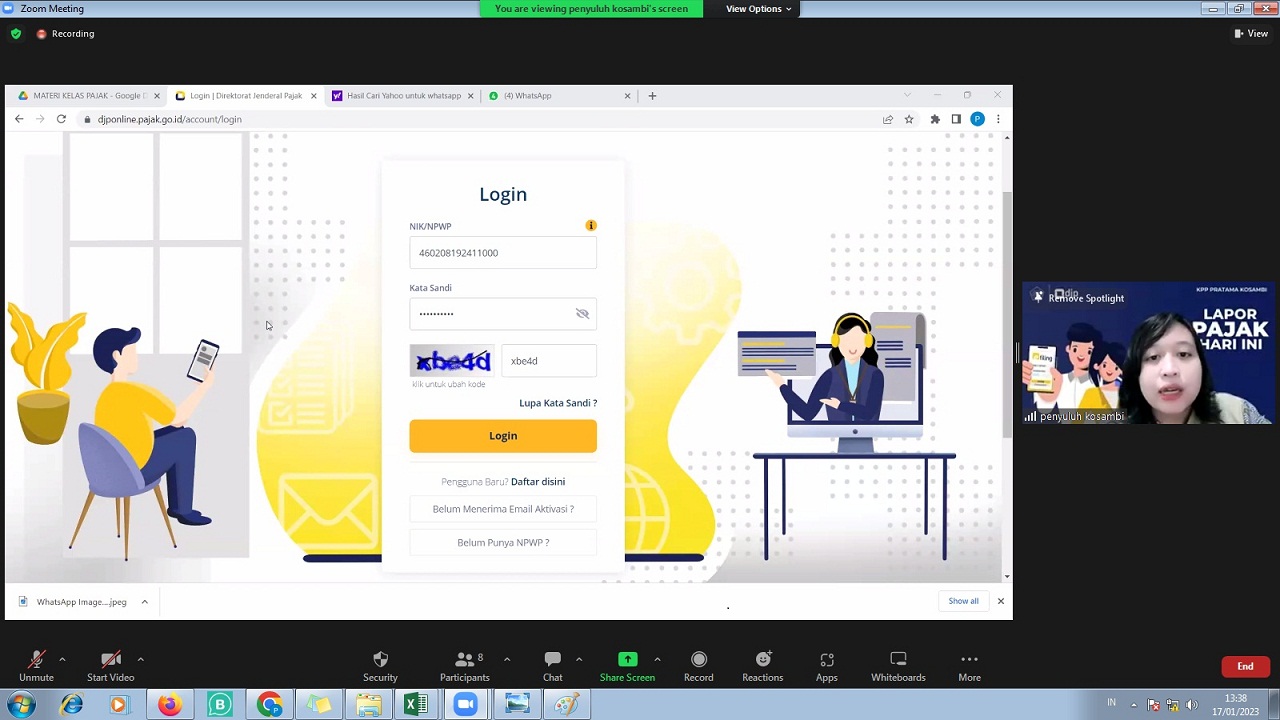Expand audio settings arrow next to Unmute
This screenshot has height=720, width=1280.
coord(62,659)
